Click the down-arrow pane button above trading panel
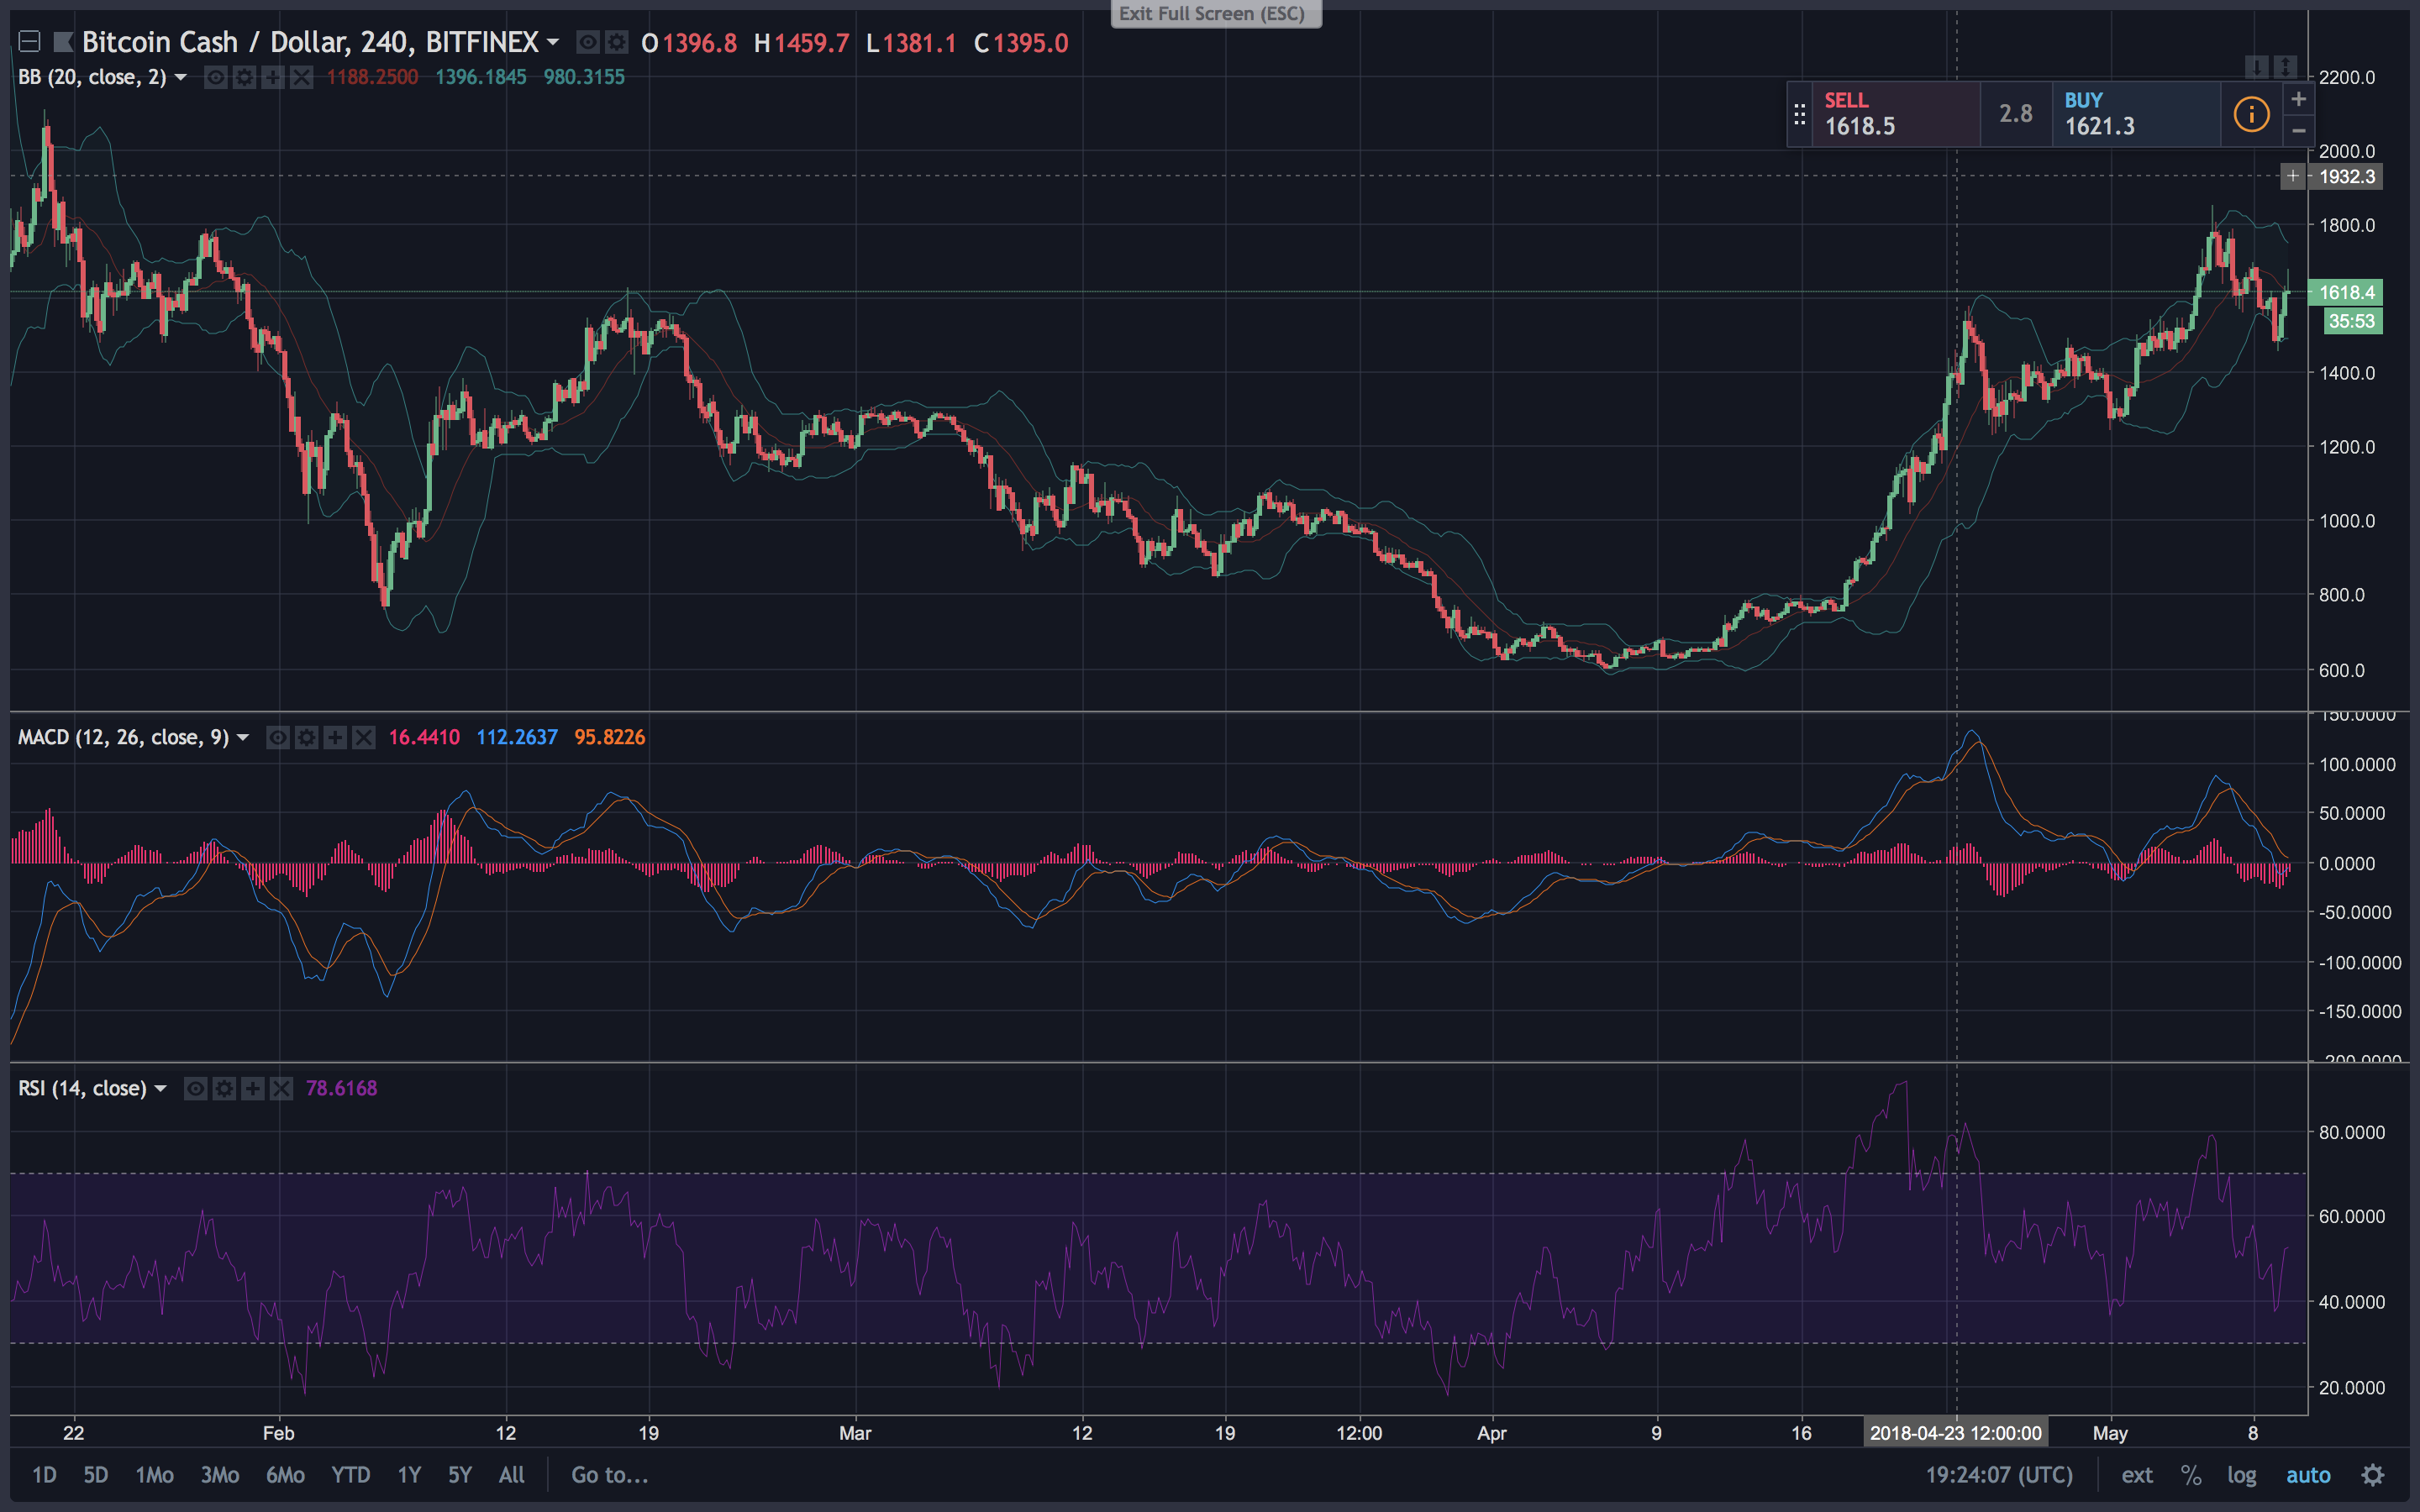Viewport: 2420px width, 1512px height. tap(2256, 67)
